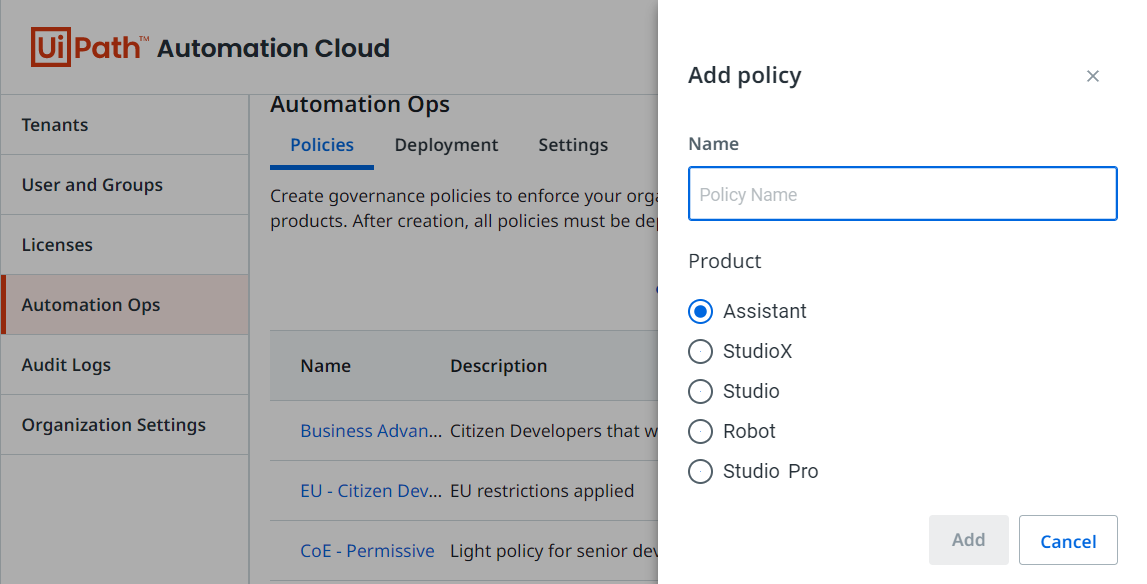Switch to the Policies tab
Viewport: 1147px width, 584px height.
tap(322, 145)
